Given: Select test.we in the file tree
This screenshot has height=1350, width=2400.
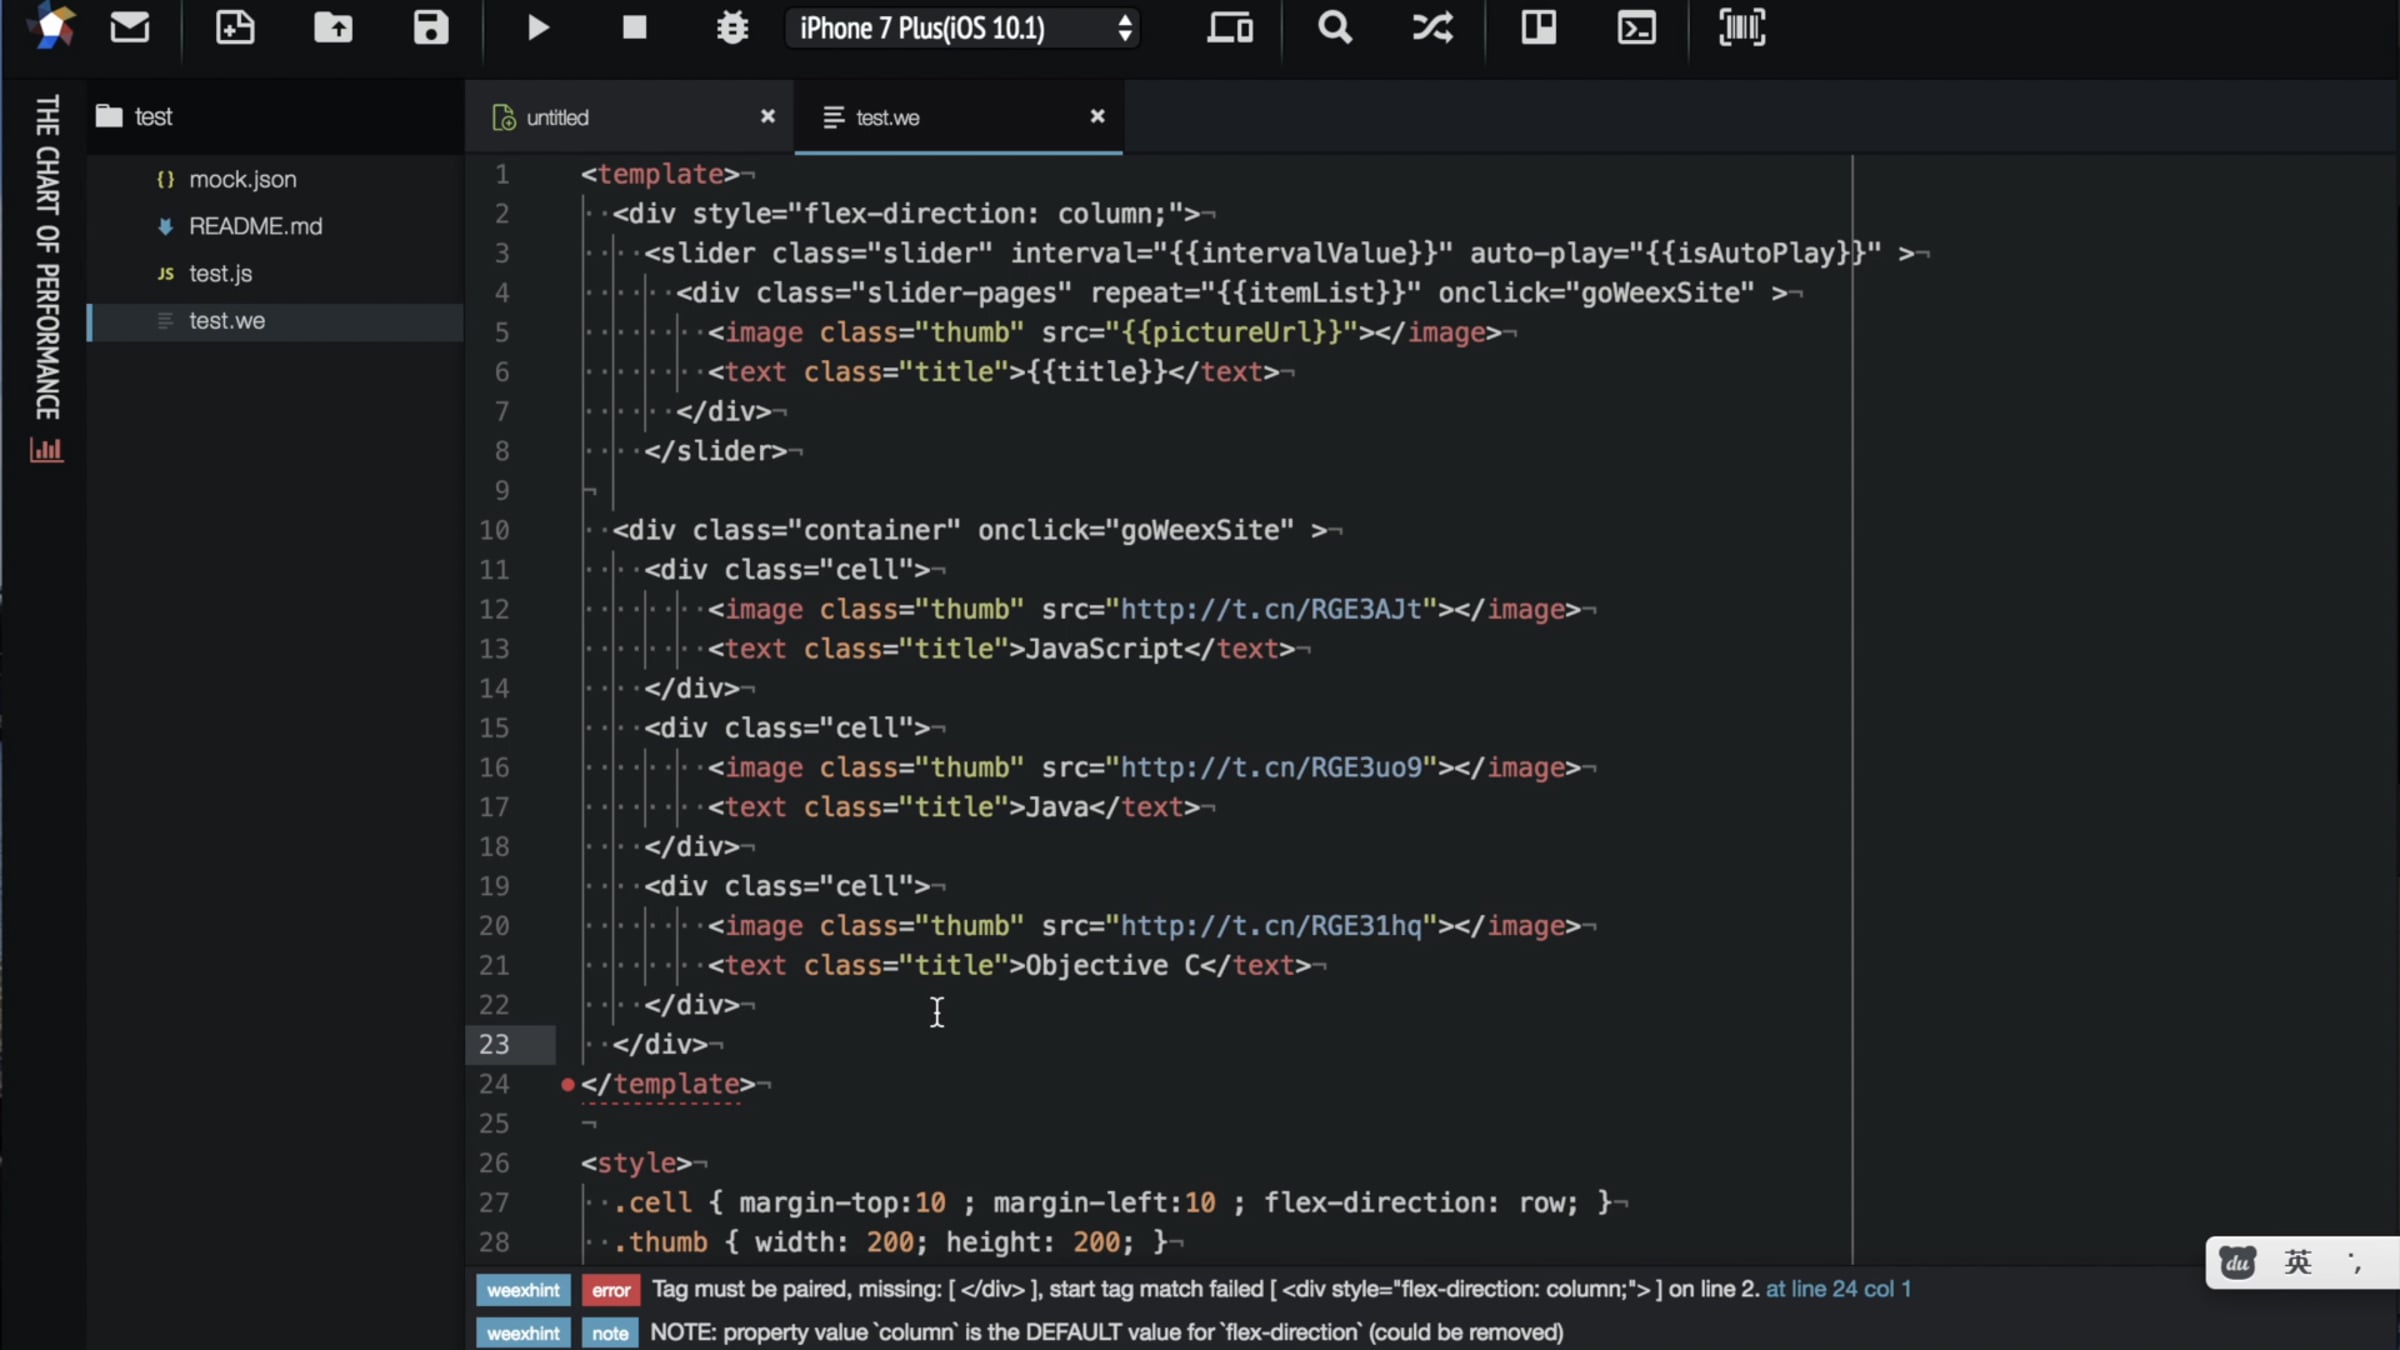Looking at the screenshot, I should 275,321.
